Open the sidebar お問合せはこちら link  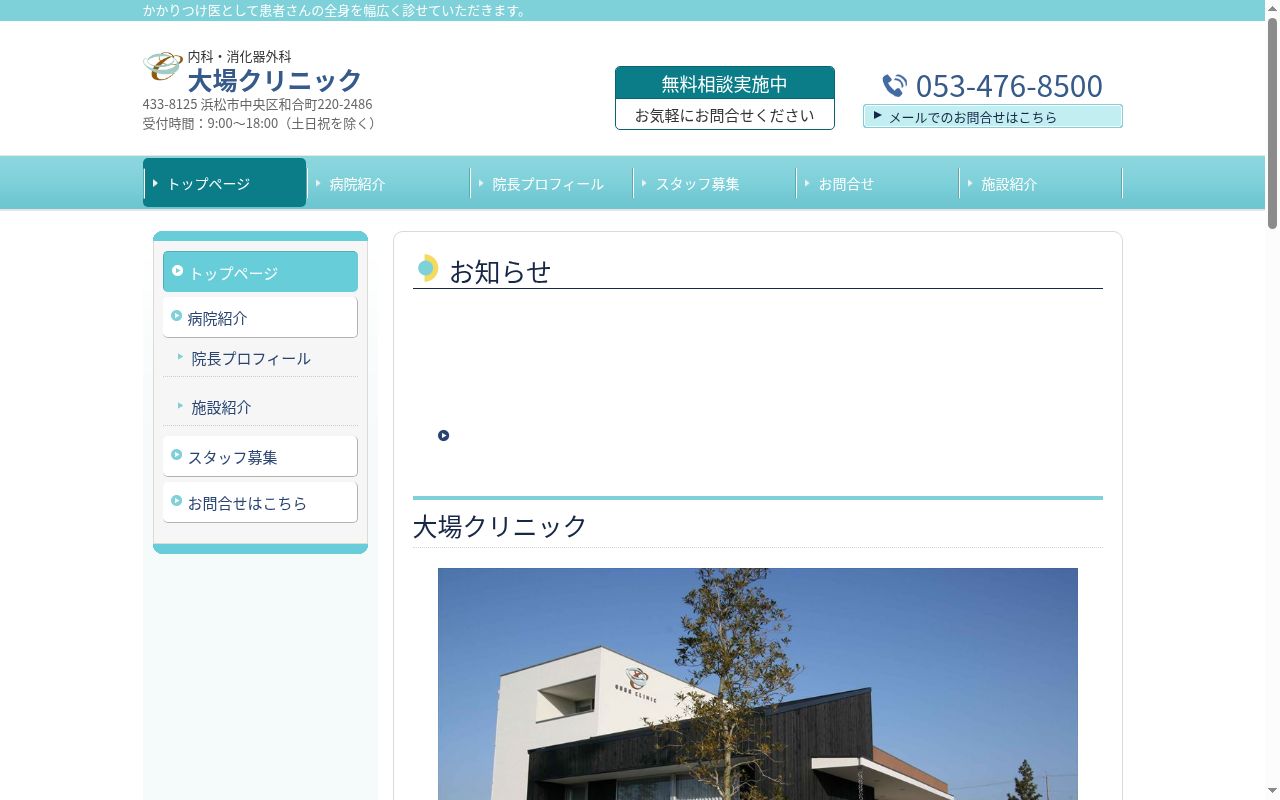260,502
